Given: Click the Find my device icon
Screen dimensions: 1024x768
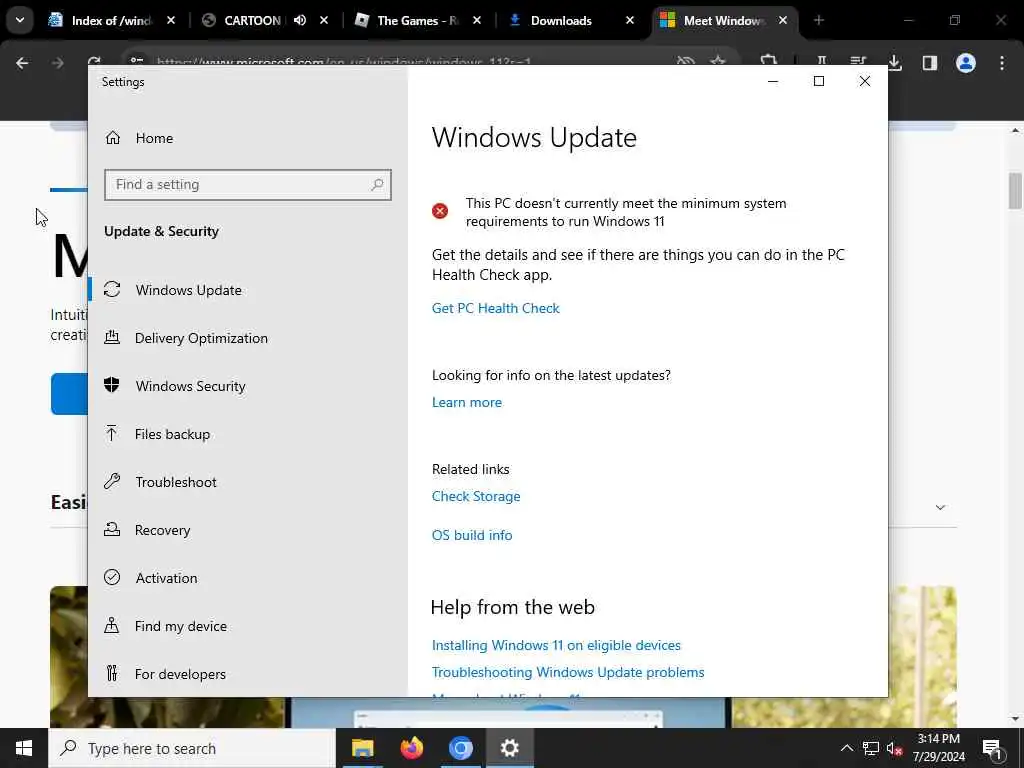Looking at the screenshot, I should pyautogui.click(x=112, y=626).
